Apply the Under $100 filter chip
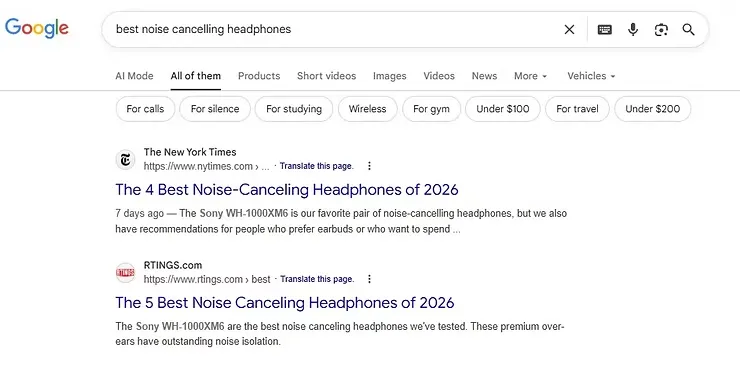The width and height of the screenshot is (740, 366). pos(503,109)
